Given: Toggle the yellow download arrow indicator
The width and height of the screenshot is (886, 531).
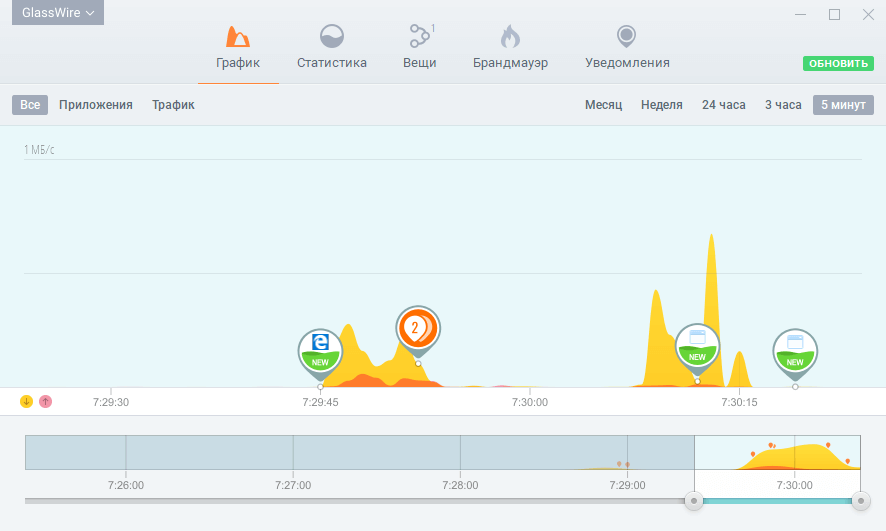Looking at the screenshot, I should (27, 402).
